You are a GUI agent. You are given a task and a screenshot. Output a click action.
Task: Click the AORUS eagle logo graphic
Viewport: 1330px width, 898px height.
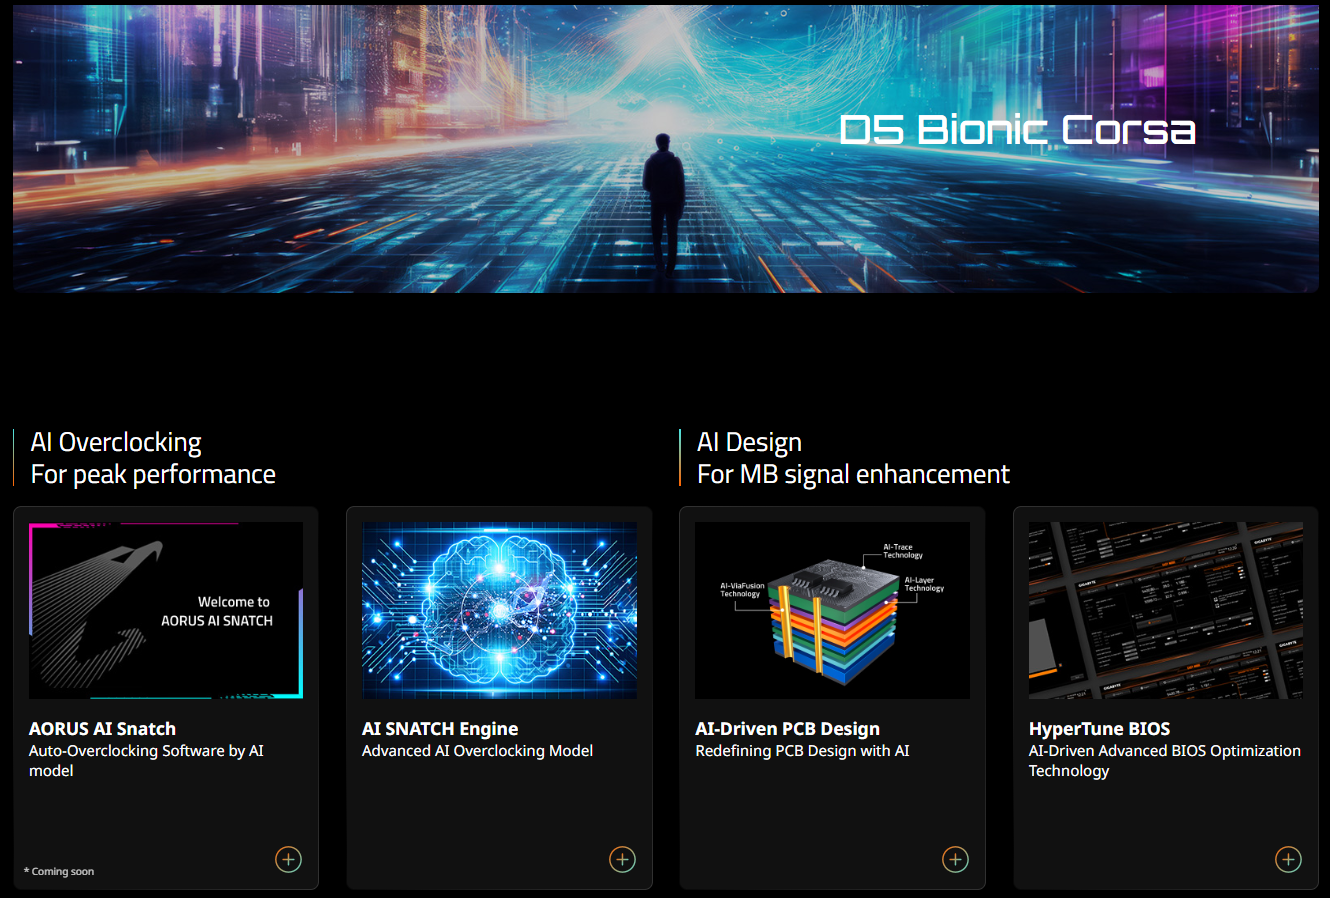click(x=95, y=610)
